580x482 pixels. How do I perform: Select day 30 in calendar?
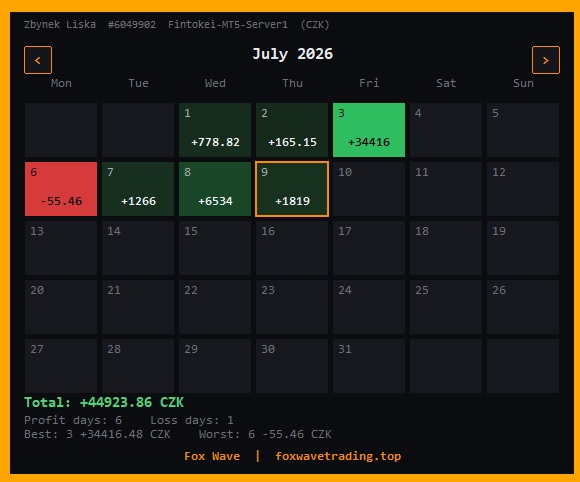coord(292,366)
